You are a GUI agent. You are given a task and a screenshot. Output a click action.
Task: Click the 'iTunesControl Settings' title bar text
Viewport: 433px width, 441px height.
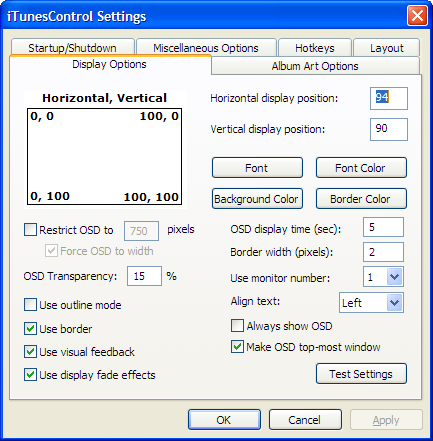pos(77,16)
